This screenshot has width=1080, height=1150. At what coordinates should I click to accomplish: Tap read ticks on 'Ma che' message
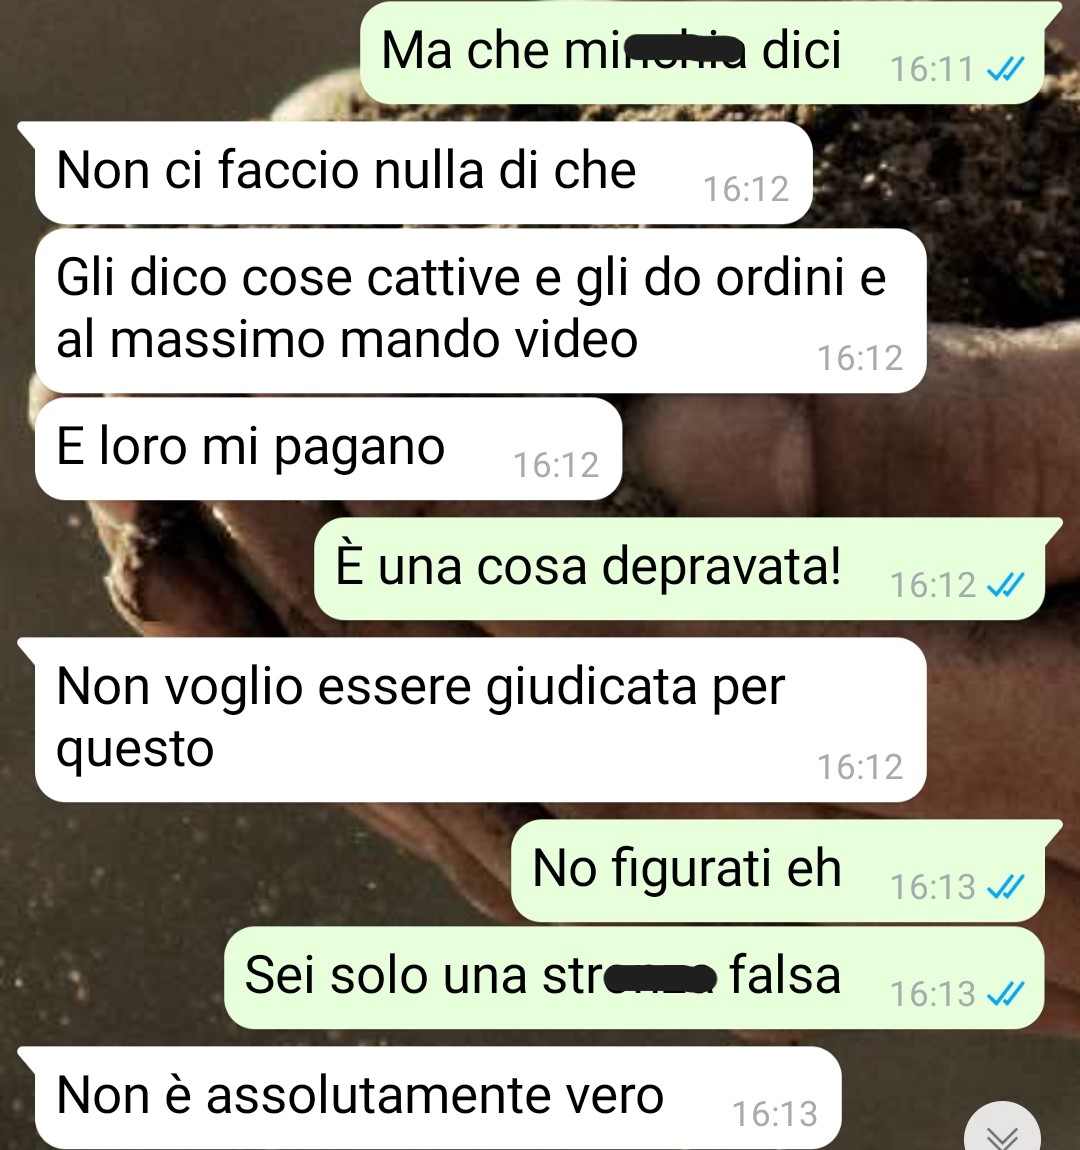tap(1005, 70)
